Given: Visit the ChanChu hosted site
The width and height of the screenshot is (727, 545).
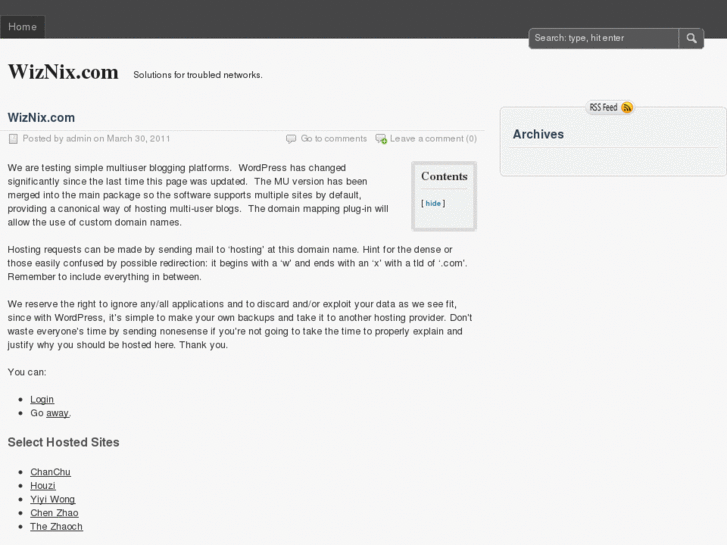Looking at the screenshot, I should point(50,472).
